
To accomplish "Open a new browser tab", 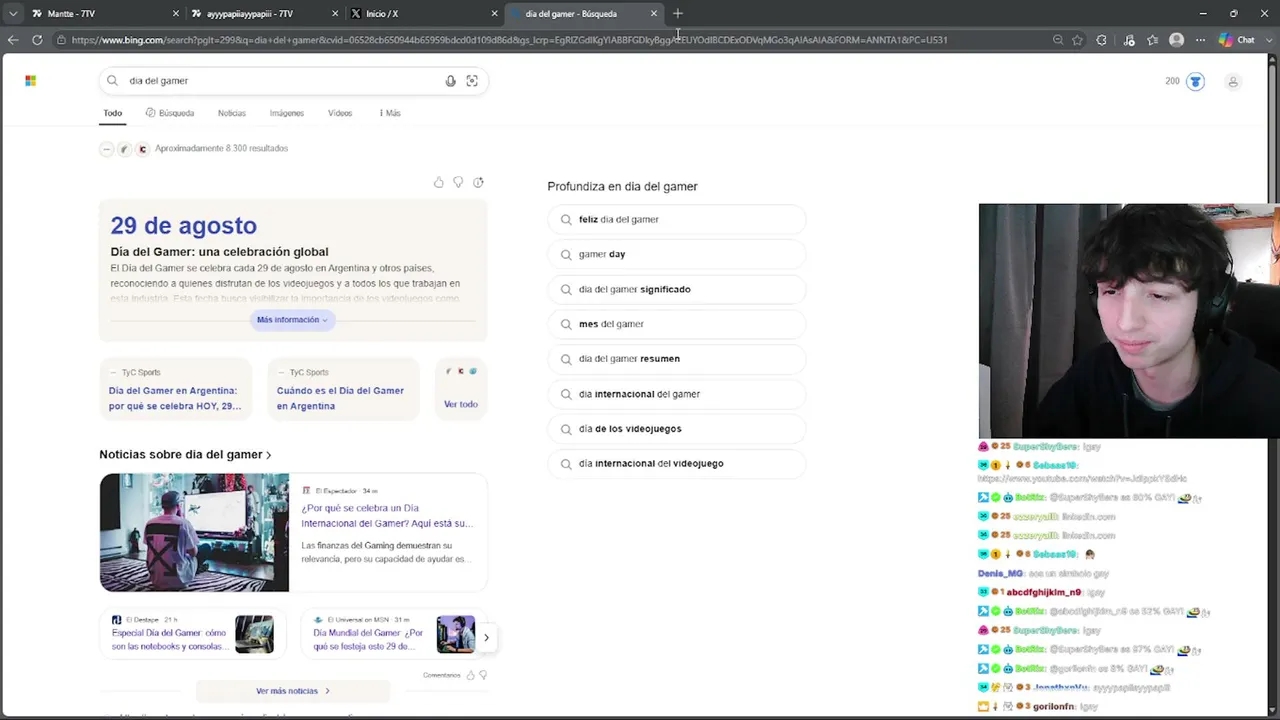I will coord(678,14).
